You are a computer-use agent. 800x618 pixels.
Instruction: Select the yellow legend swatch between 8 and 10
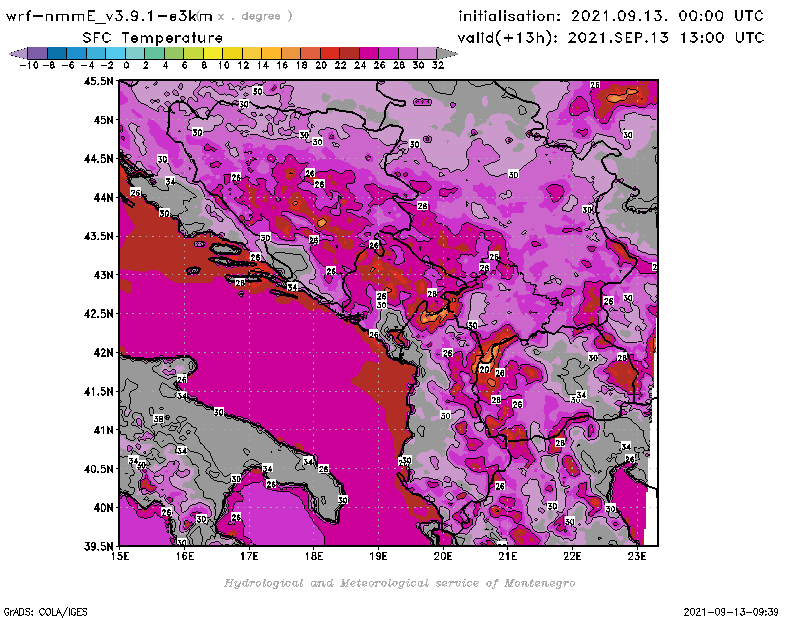[x=213, y=53]
